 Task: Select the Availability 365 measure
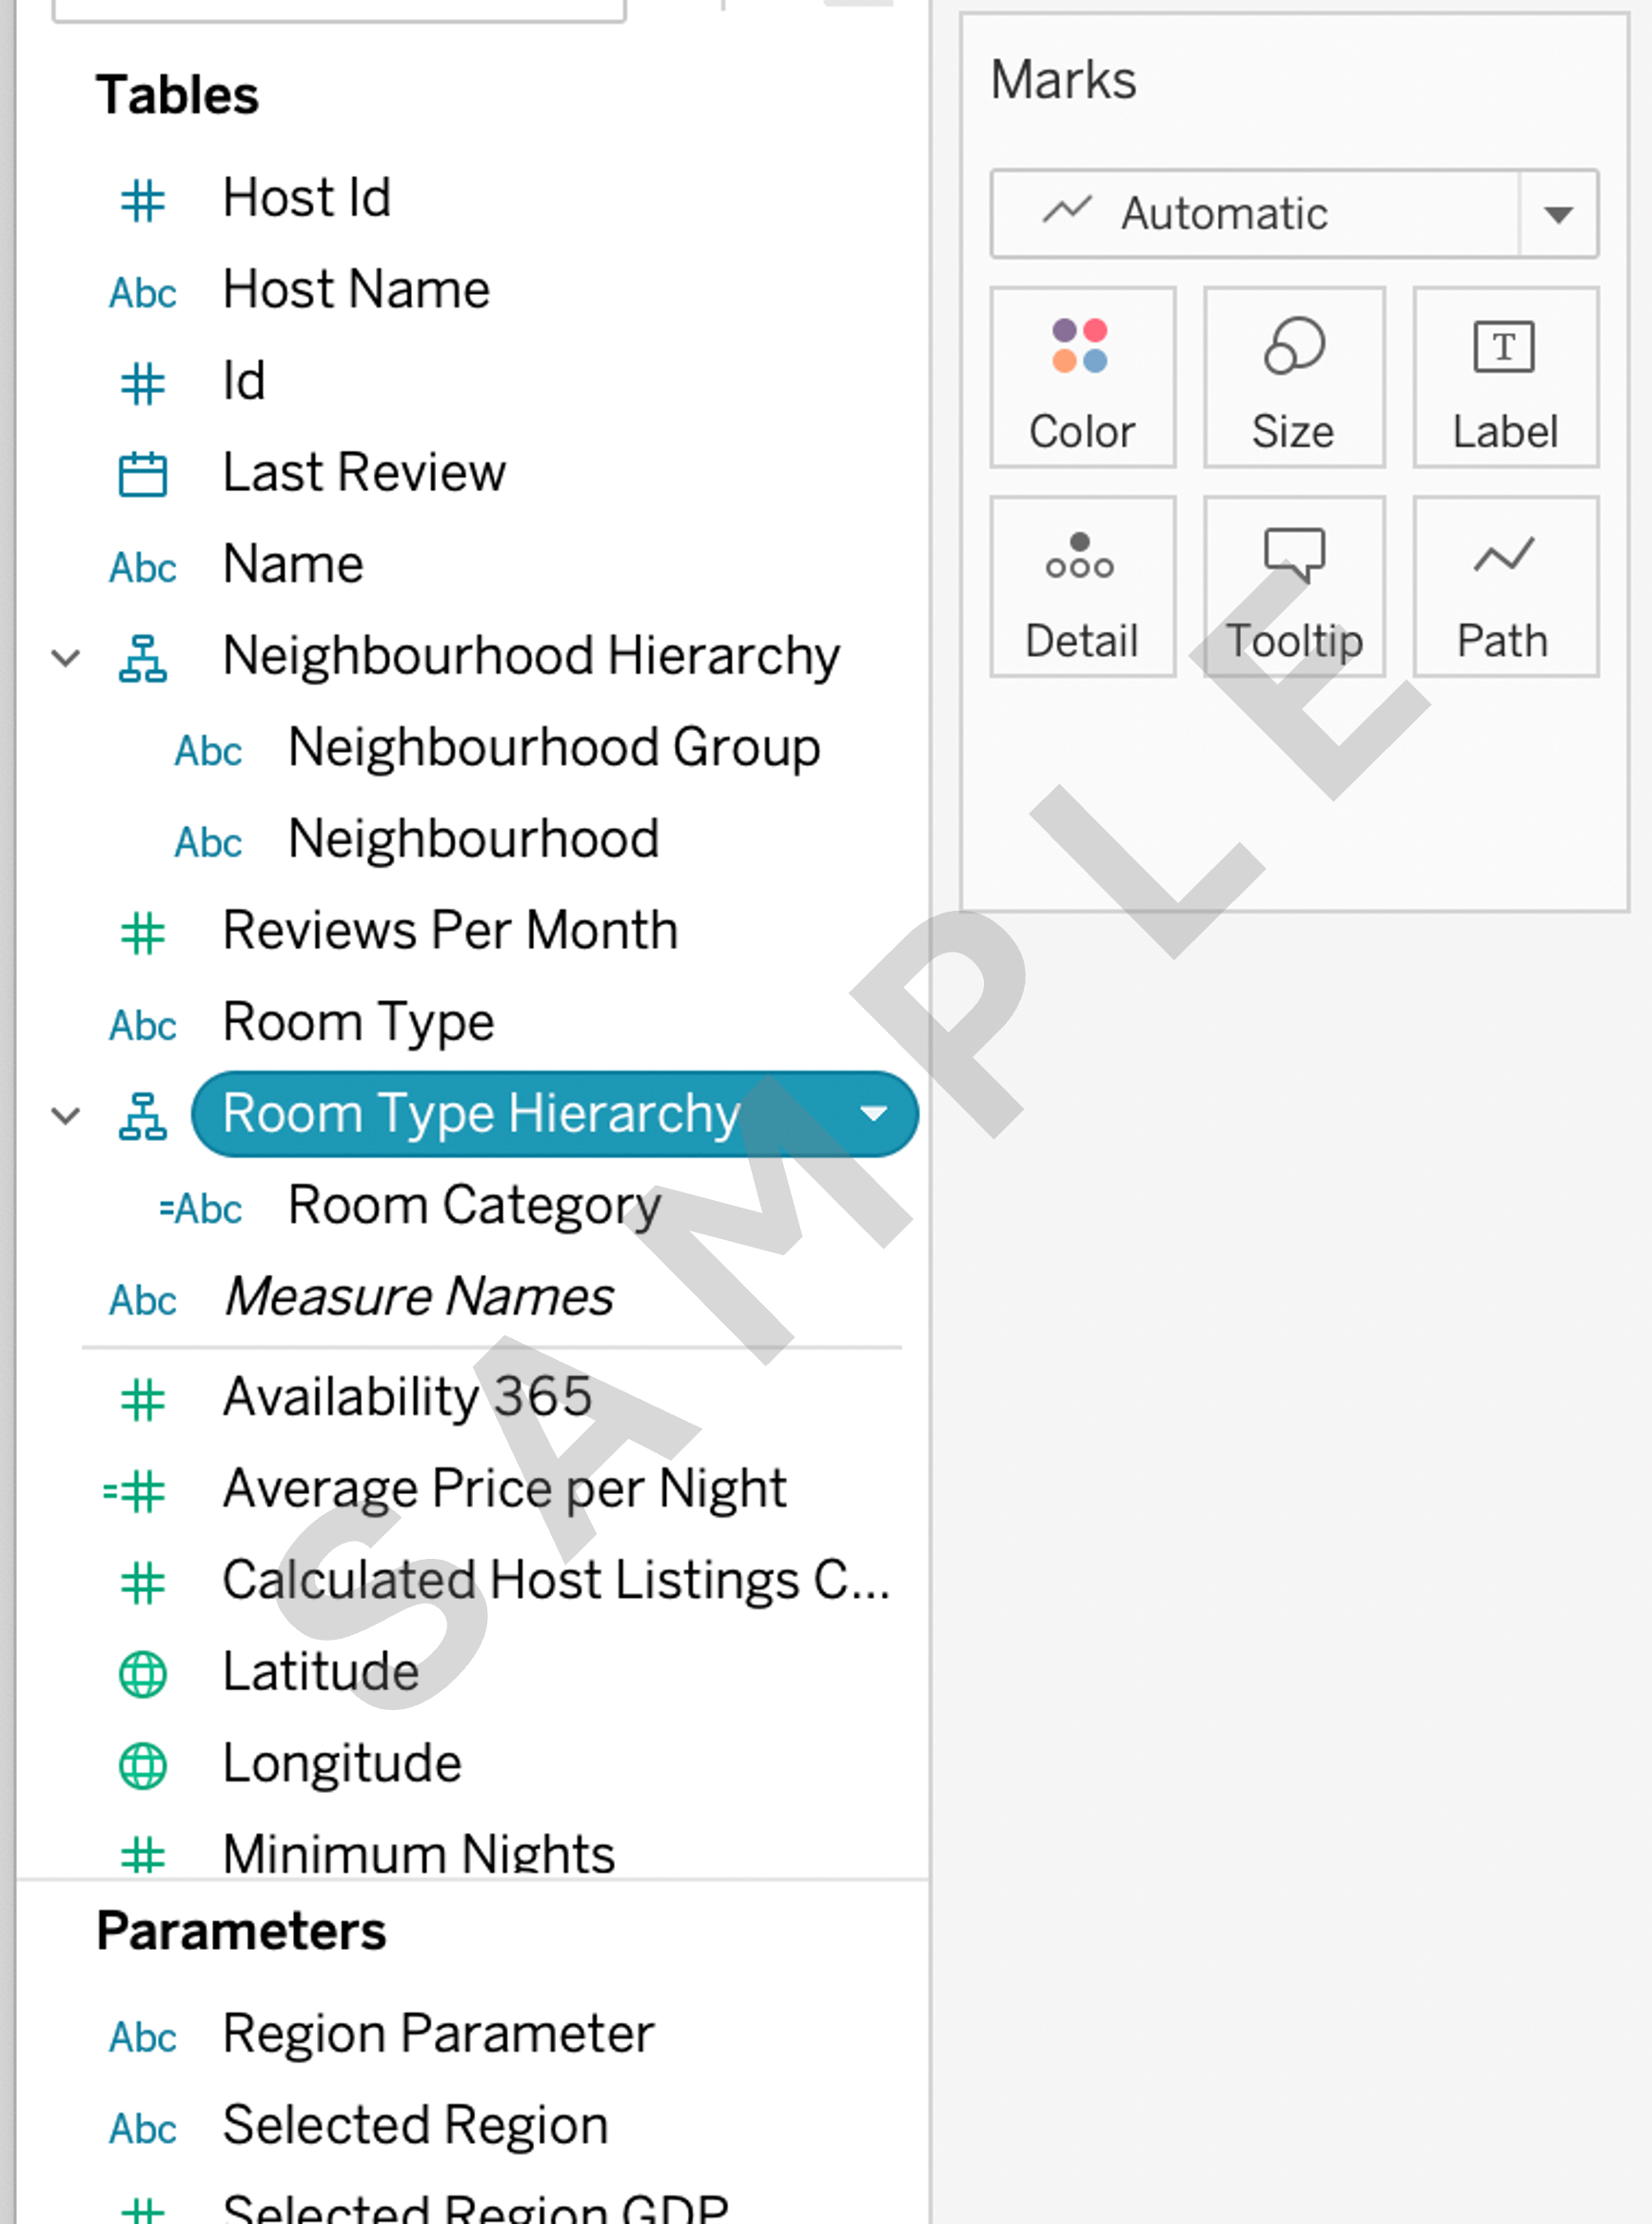point(407,1397)
